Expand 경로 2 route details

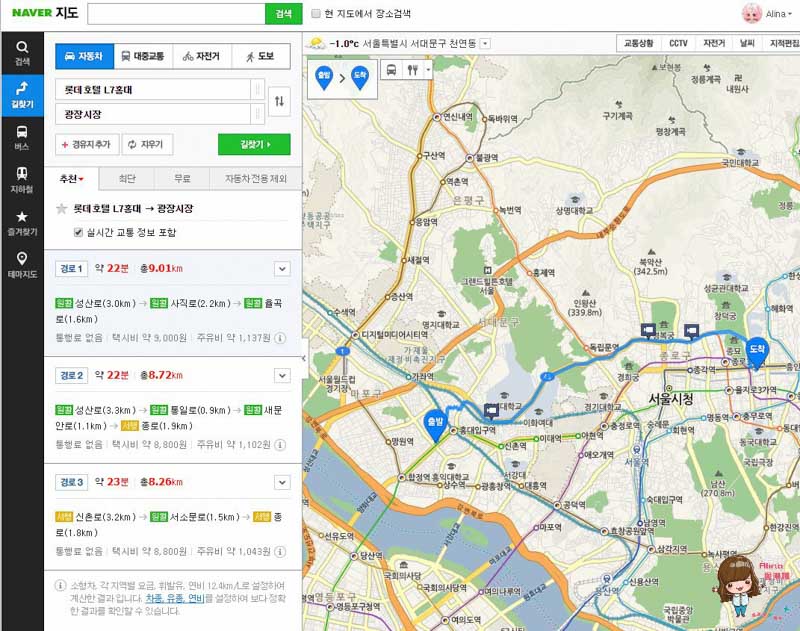[282, 376]
